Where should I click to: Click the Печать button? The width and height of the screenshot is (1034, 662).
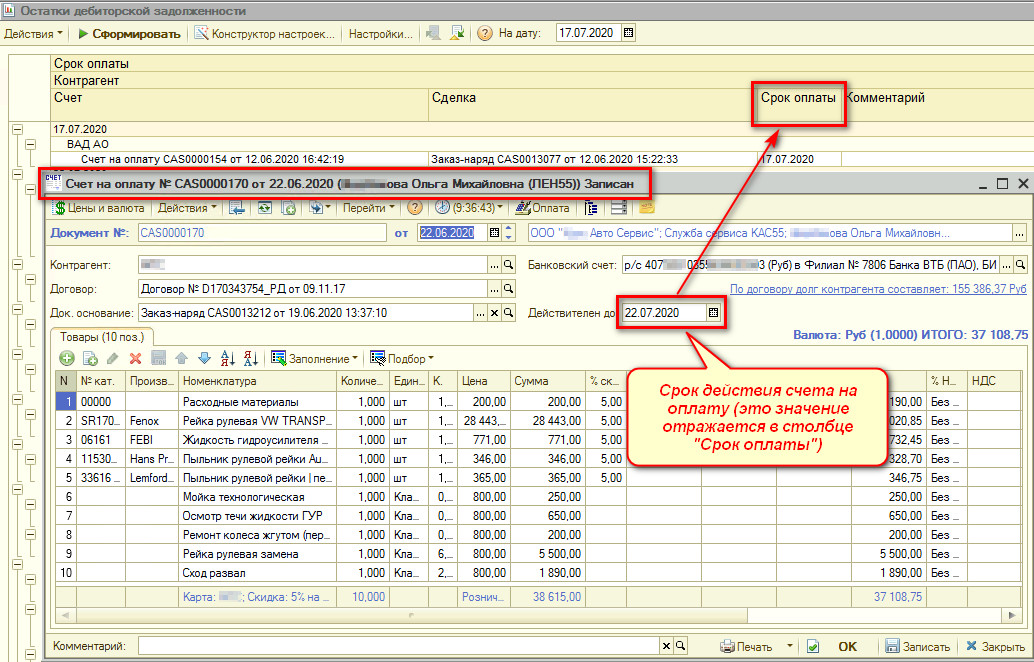click(x=746, y=647)
